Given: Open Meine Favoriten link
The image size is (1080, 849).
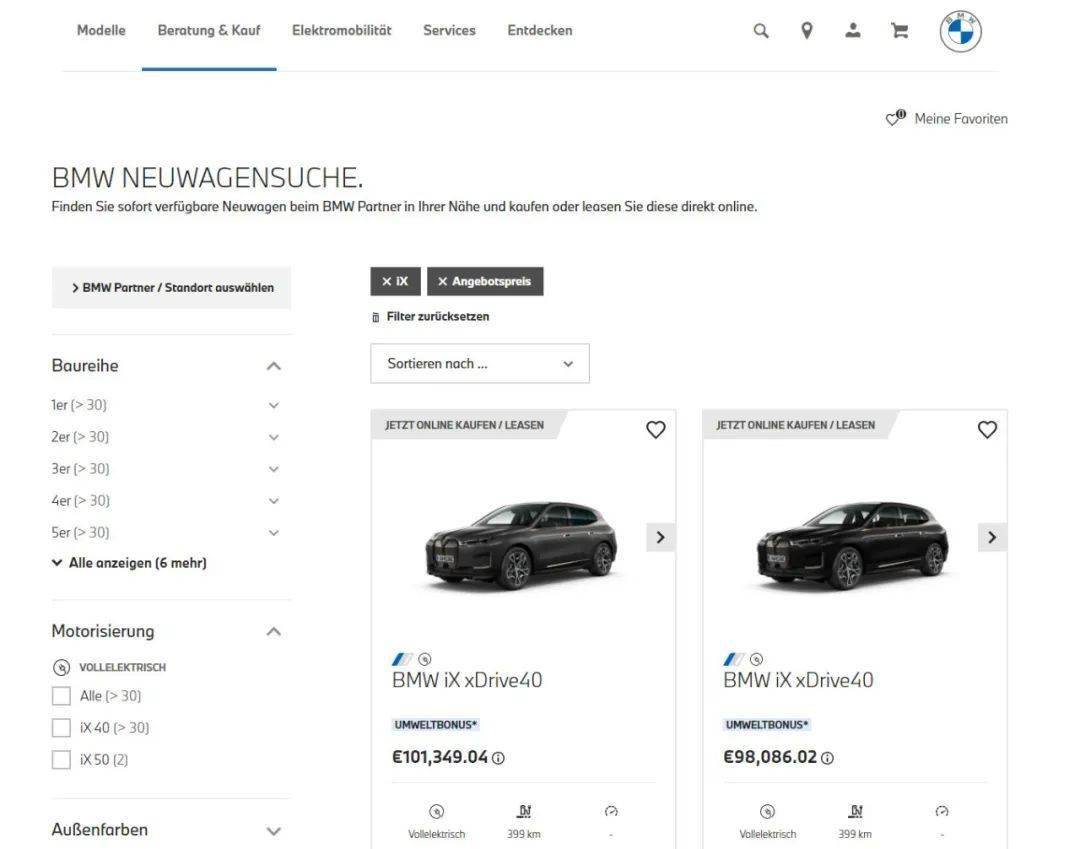Looking at the screenshot, I should point(961,118).
